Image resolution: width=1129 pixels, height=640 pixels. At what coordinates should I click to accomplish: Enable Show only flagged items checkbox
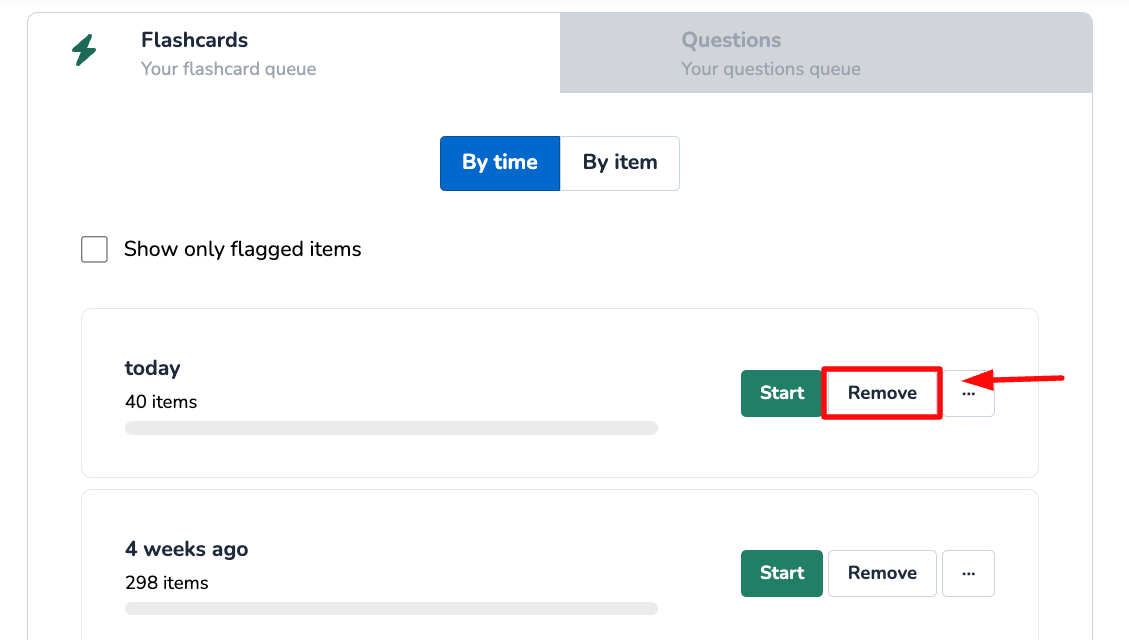94,249
